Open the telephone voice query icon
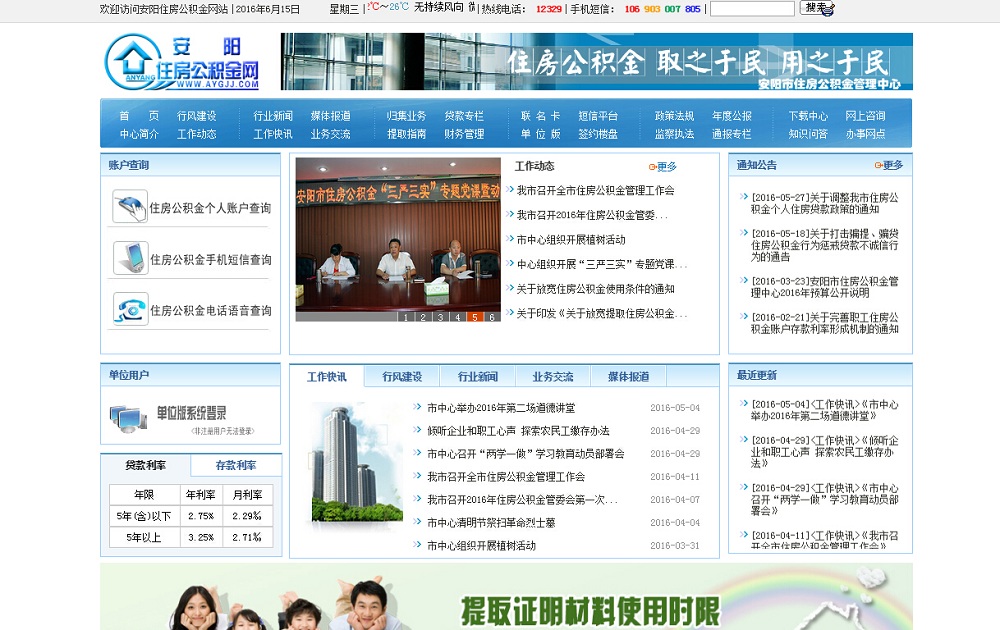The width and height of the screenshot is (1000, 630). tap(131, 309)
